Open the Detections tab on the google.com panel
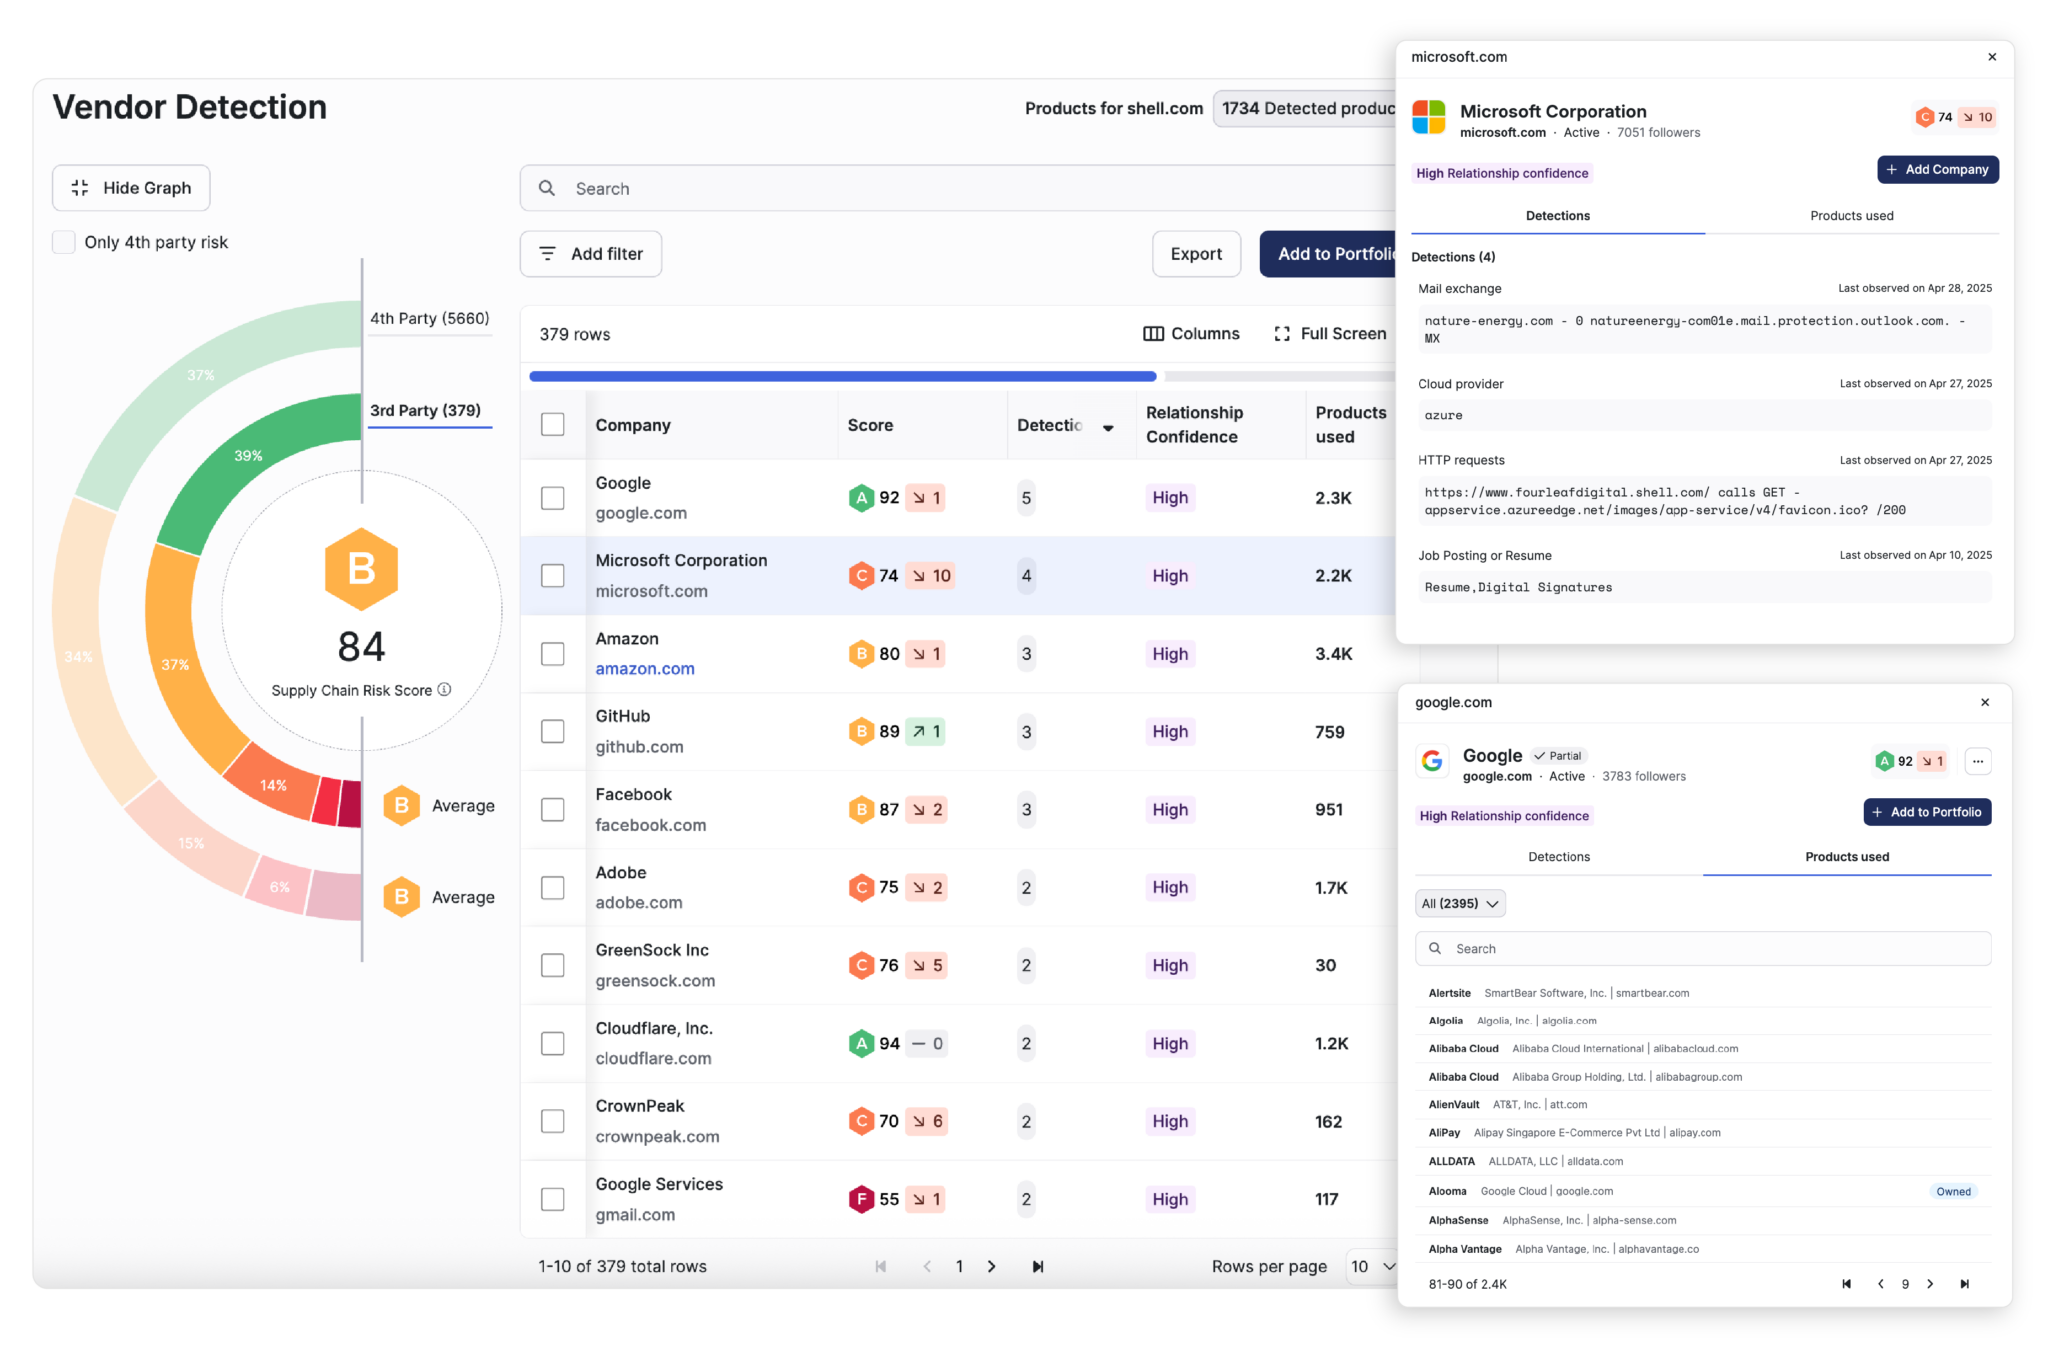2048x1367 pixels. coord(1557,856)
